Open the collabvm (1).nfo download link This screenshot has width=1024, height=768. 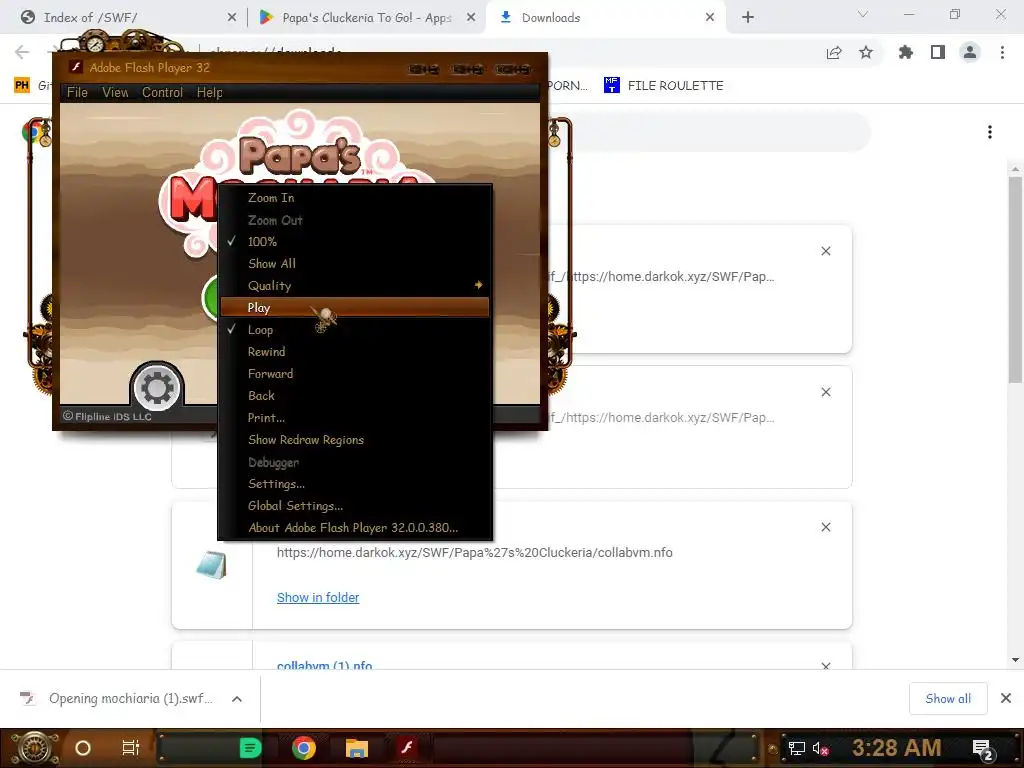[325, 665]
